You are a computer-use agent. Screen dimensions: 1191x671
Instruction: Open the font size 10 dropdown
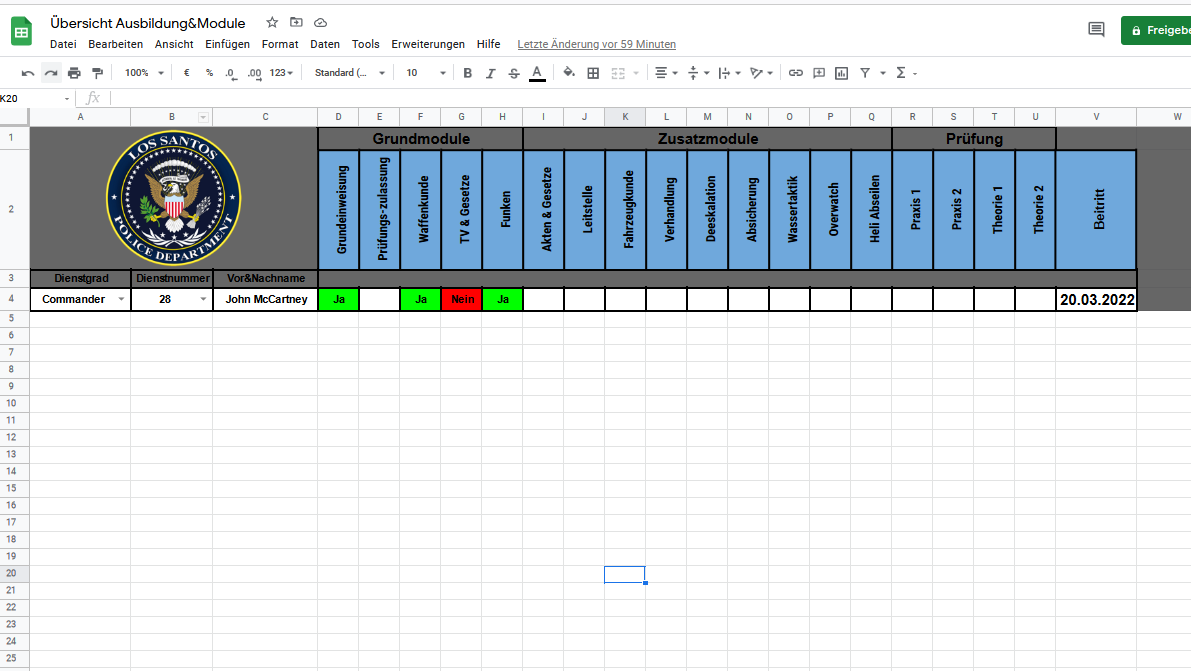[425, 73]
